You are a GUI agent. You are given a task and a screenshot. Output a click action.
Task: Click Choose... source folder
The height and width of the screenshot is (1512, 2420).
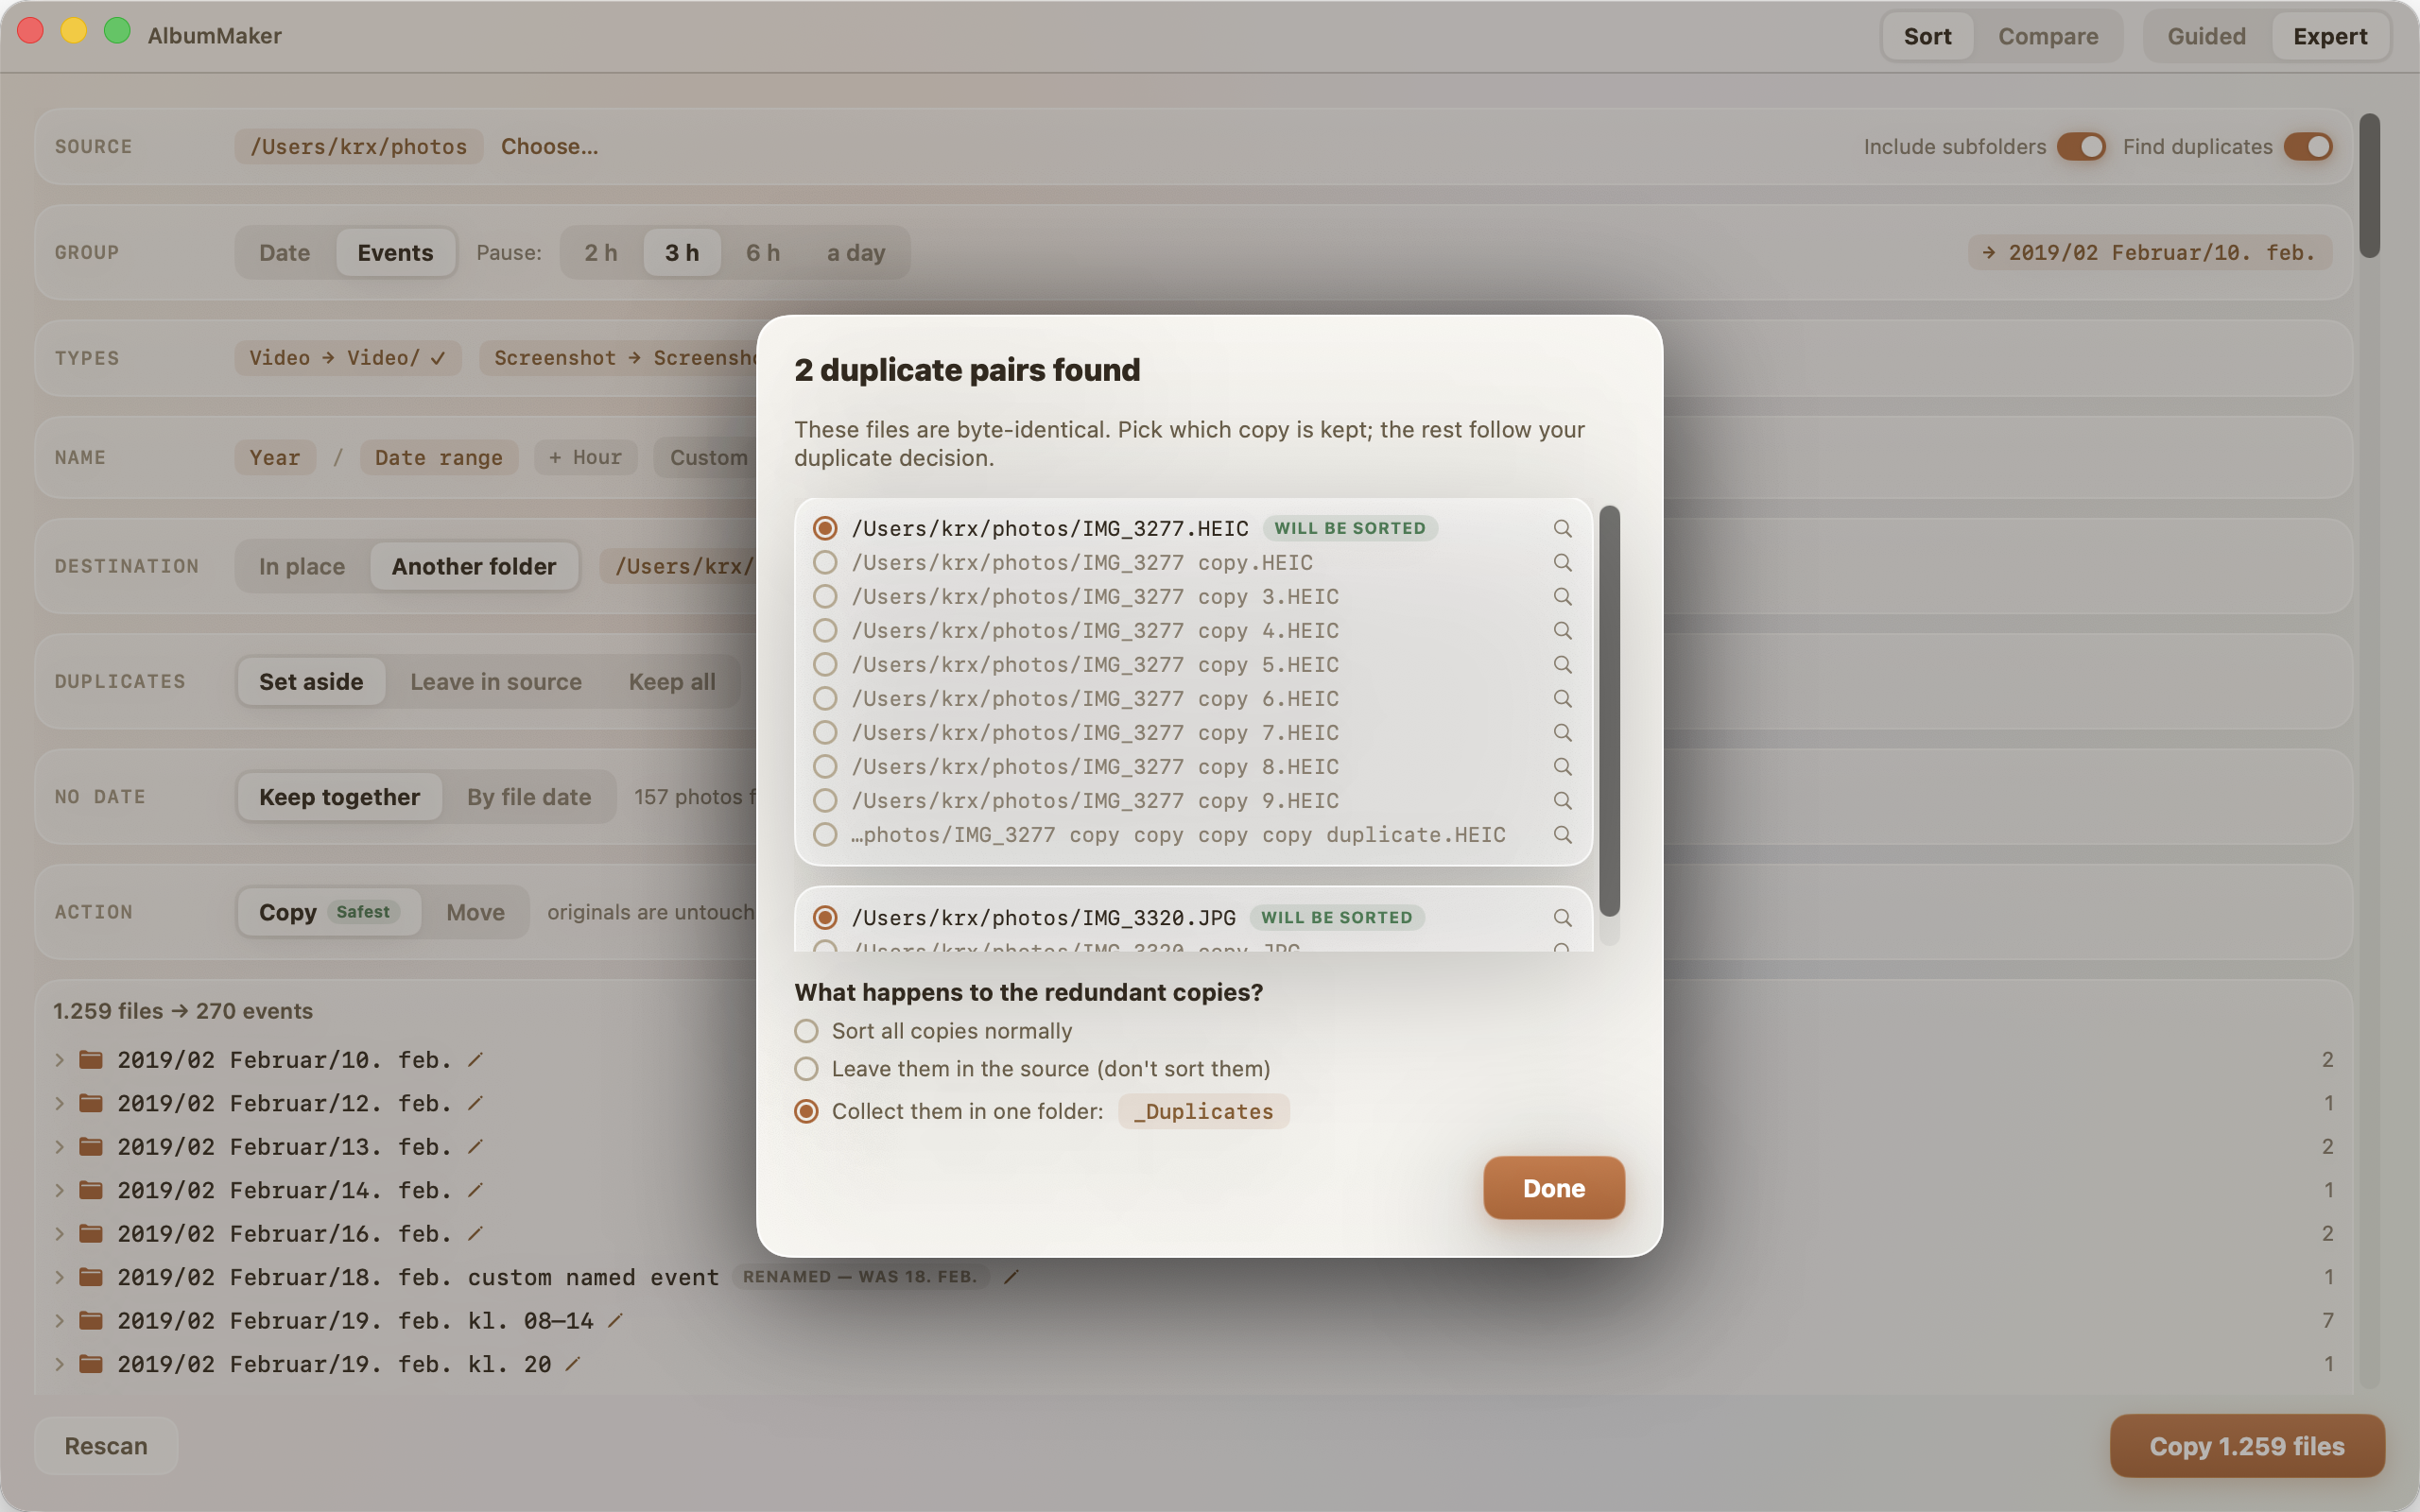click(x=549, y=146)
